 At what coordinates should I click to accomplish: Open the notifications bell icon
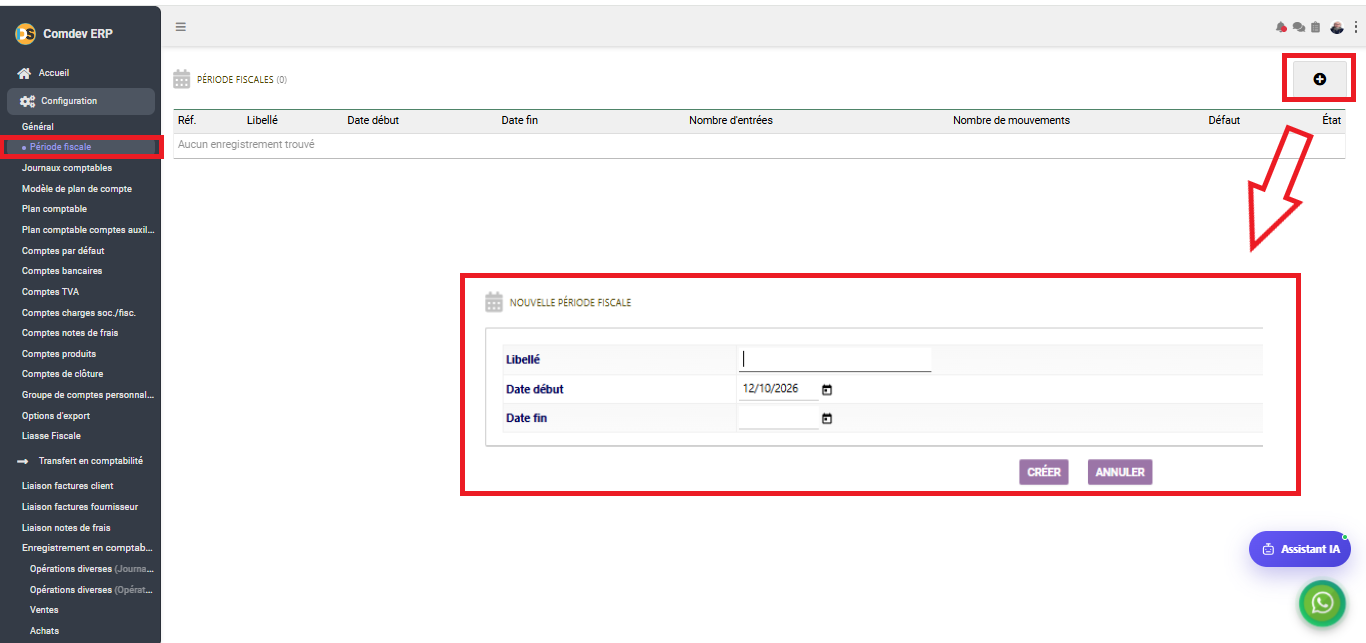tap(1282, 27)
